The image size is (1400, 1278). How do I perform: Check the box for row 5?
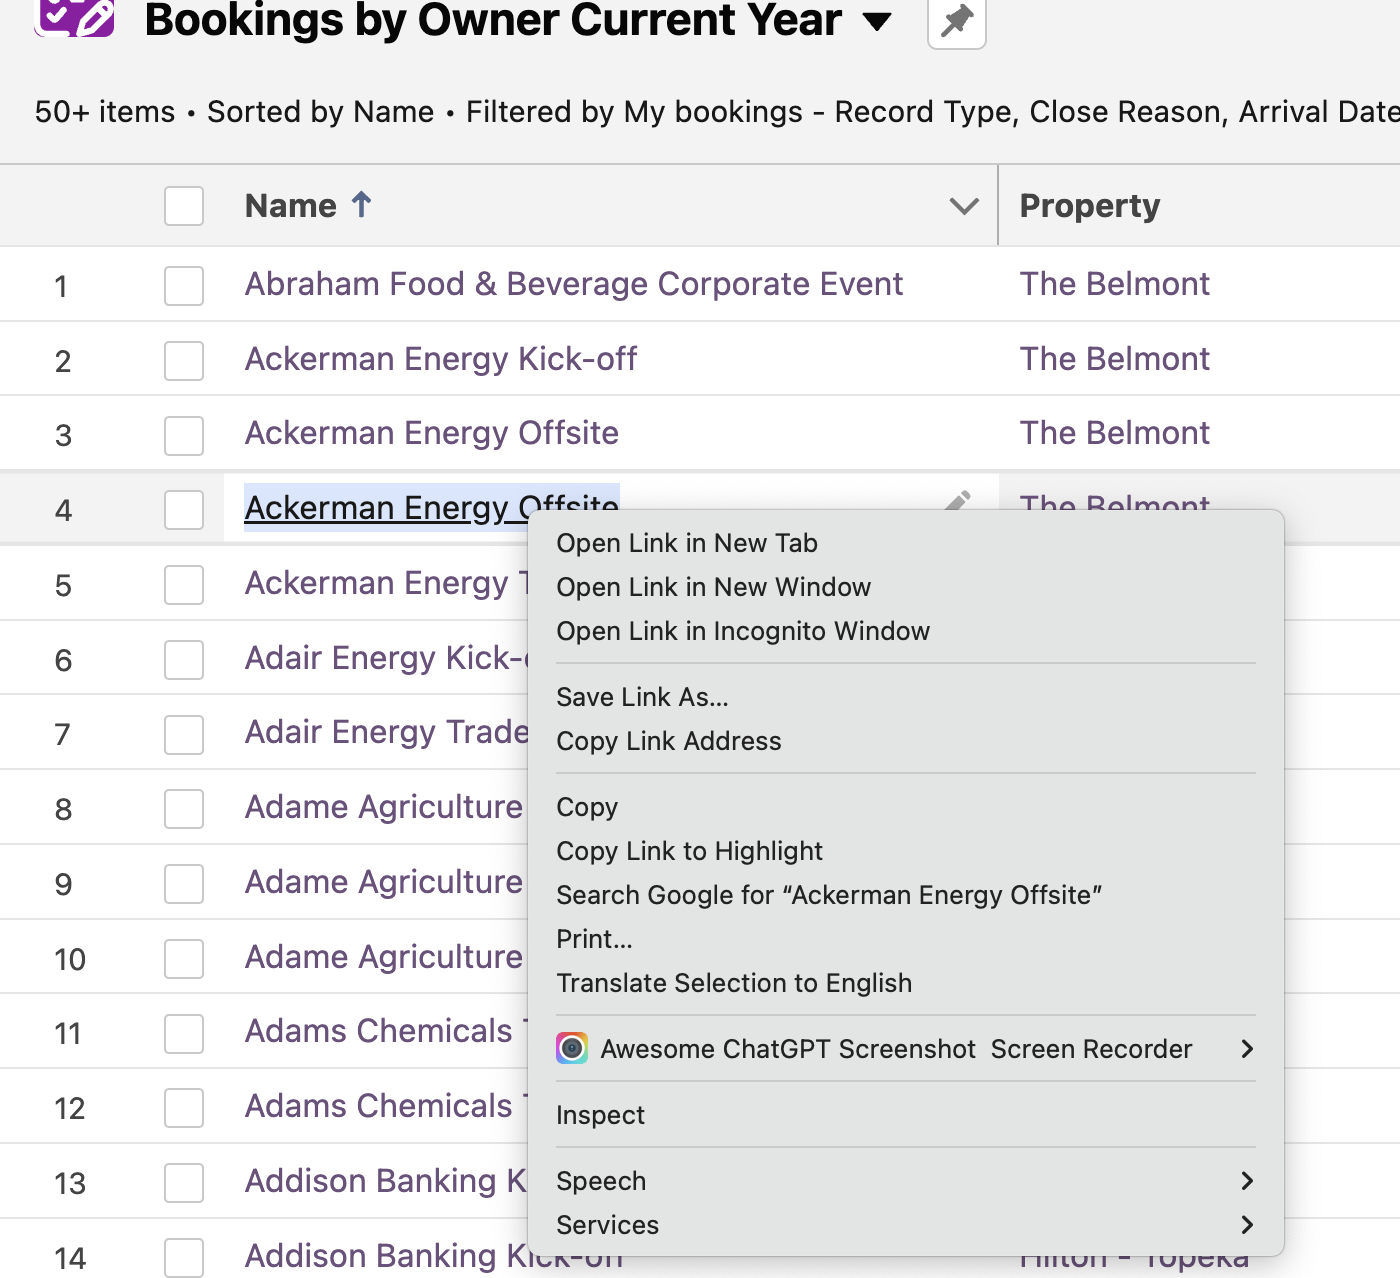184,585
